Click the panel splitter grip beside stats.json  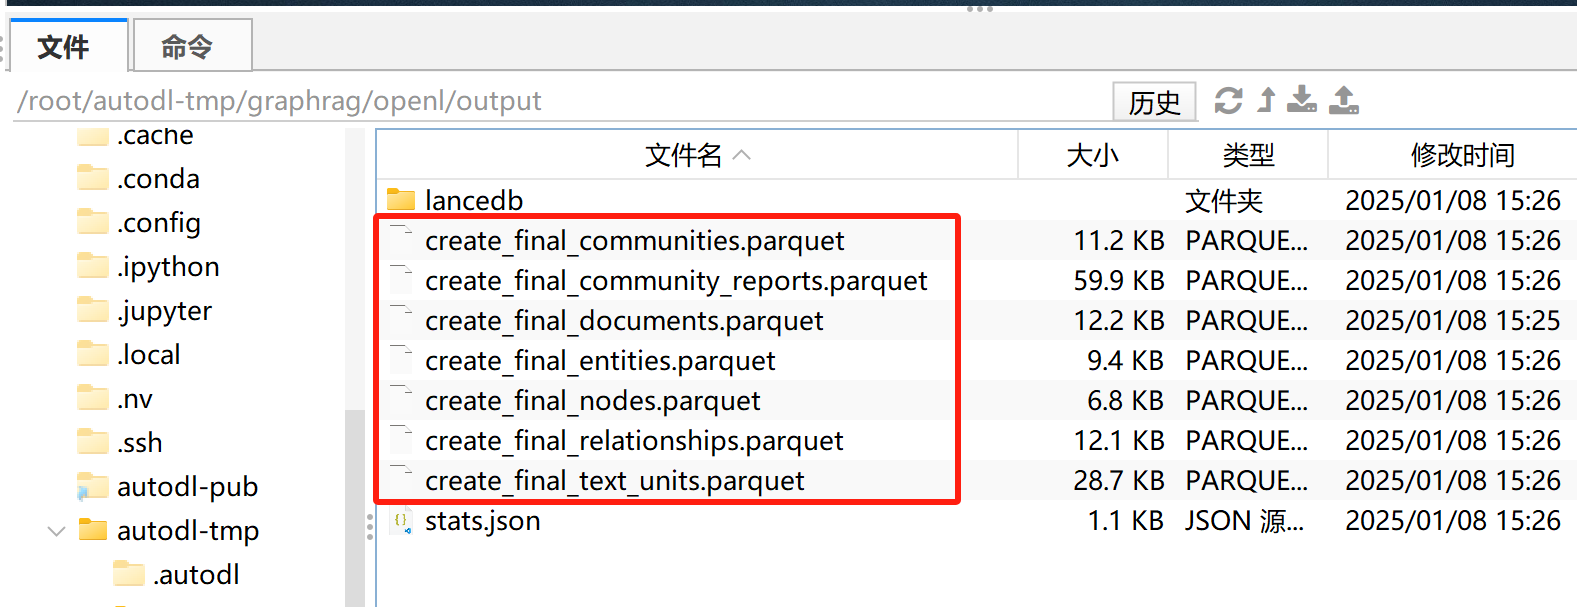[370, 527]
